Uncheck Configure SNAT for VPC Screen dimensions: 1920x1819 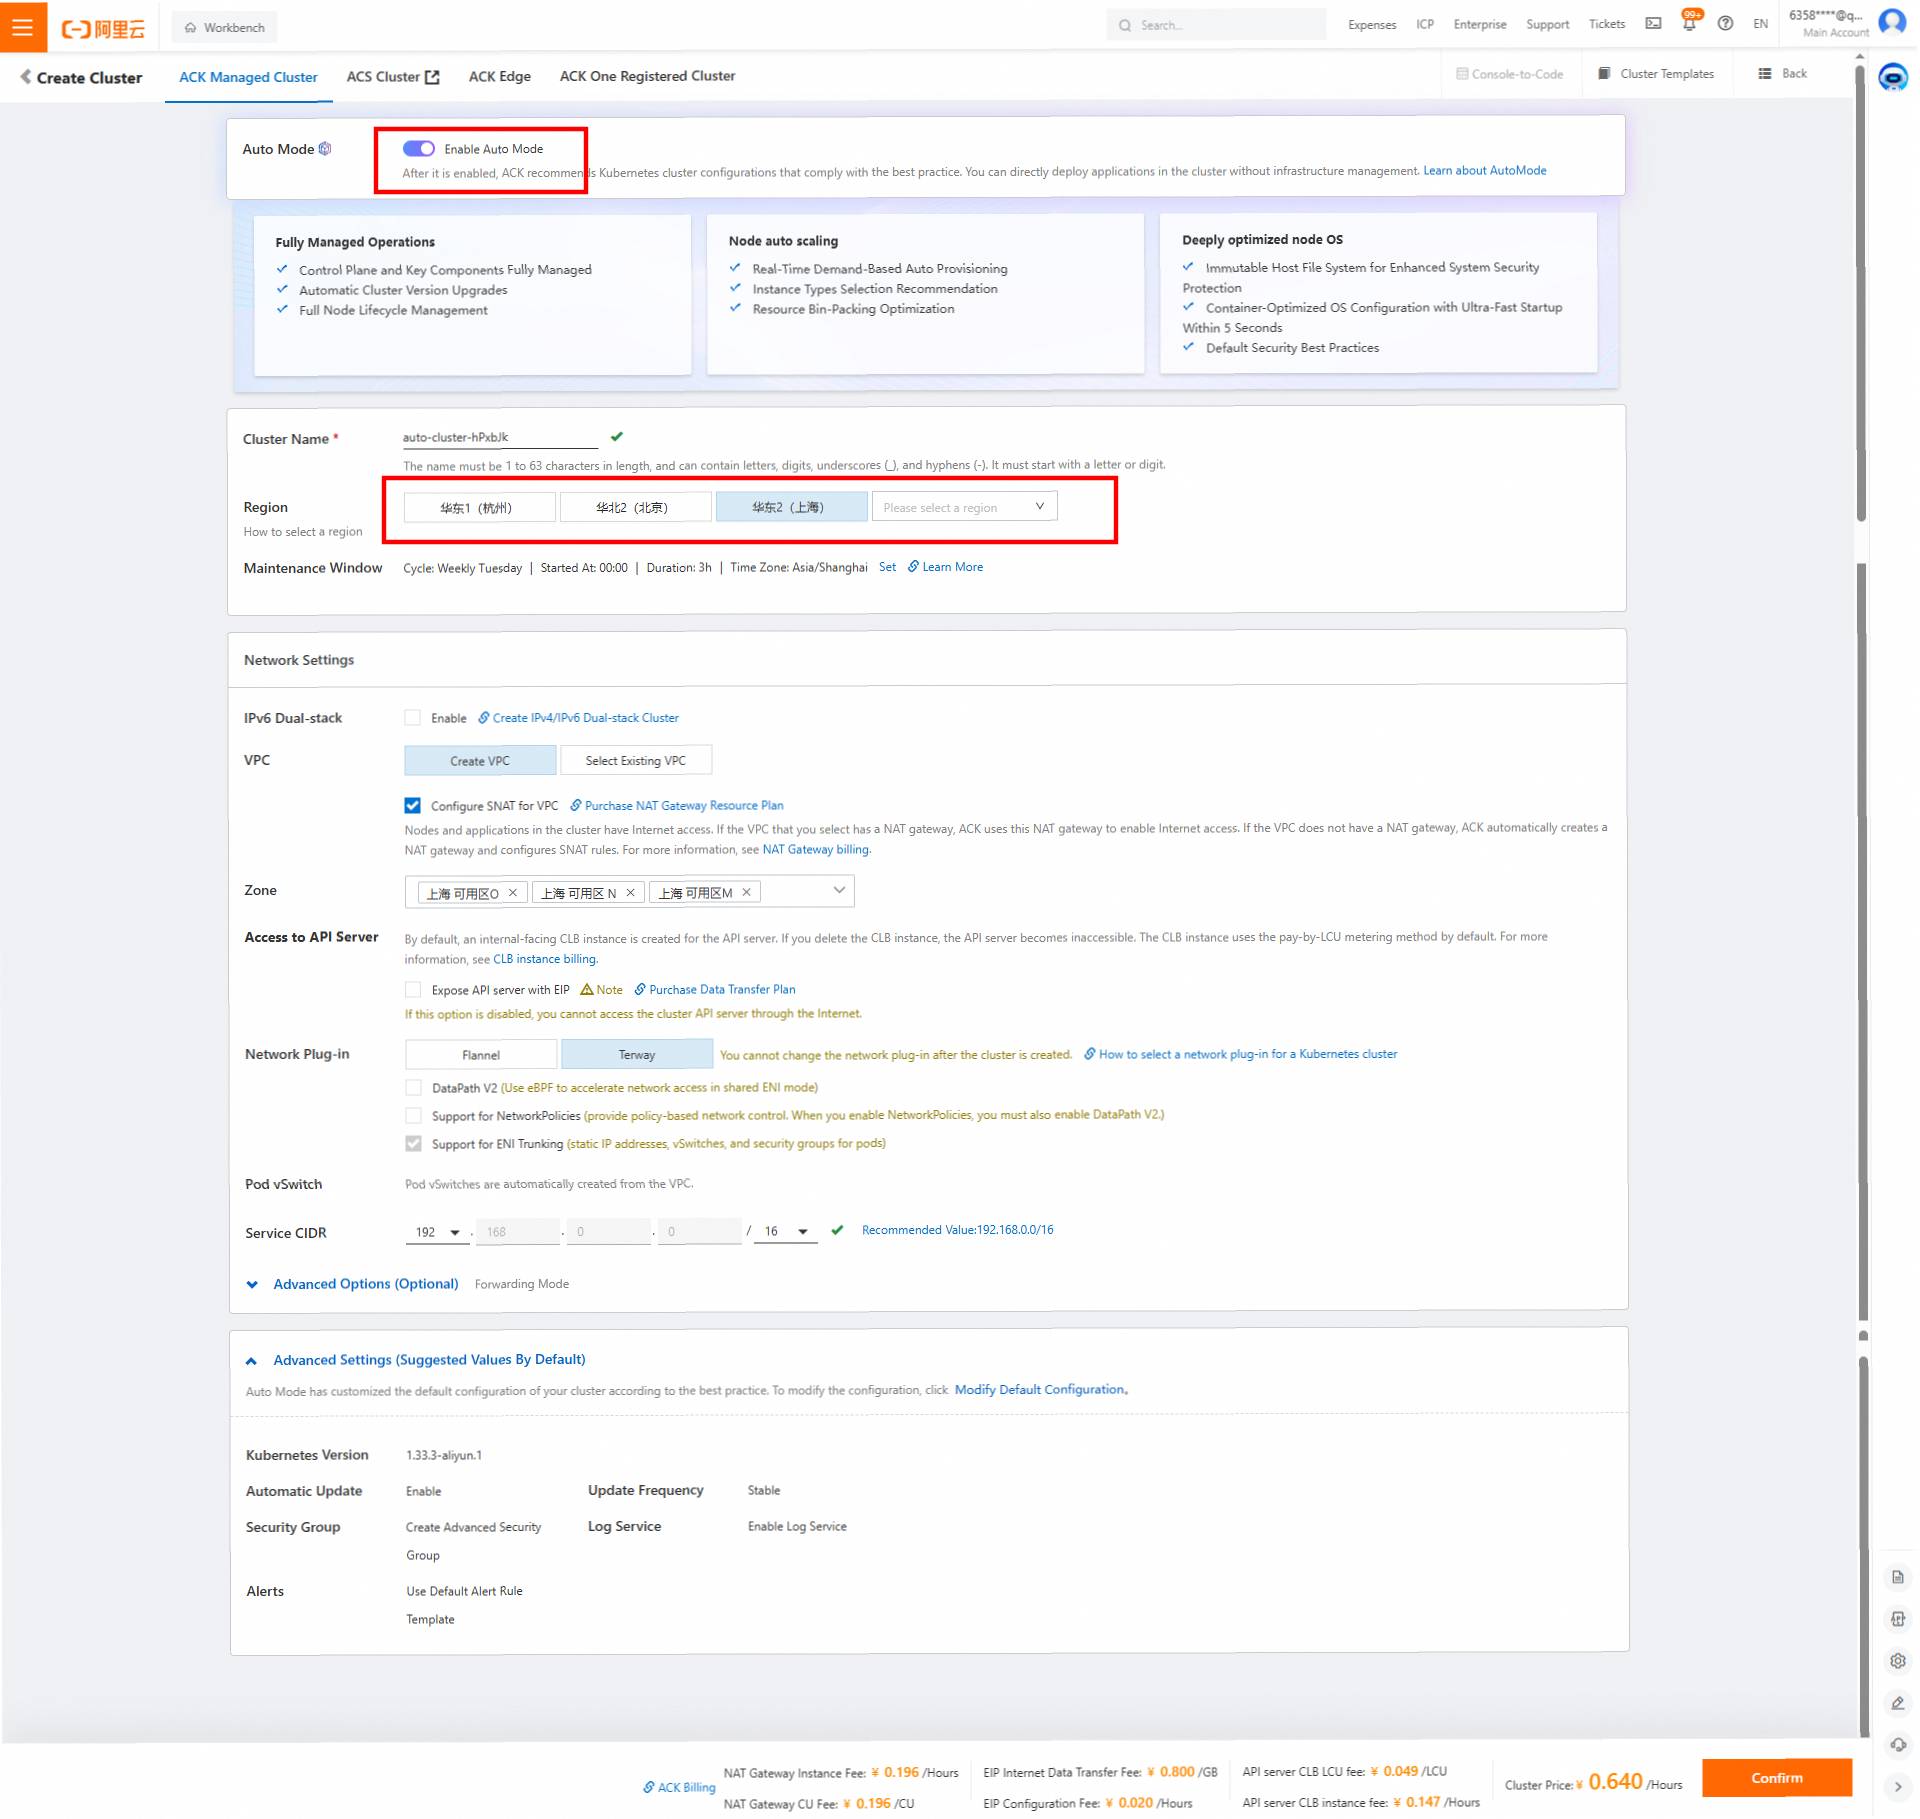click(412, 806)
